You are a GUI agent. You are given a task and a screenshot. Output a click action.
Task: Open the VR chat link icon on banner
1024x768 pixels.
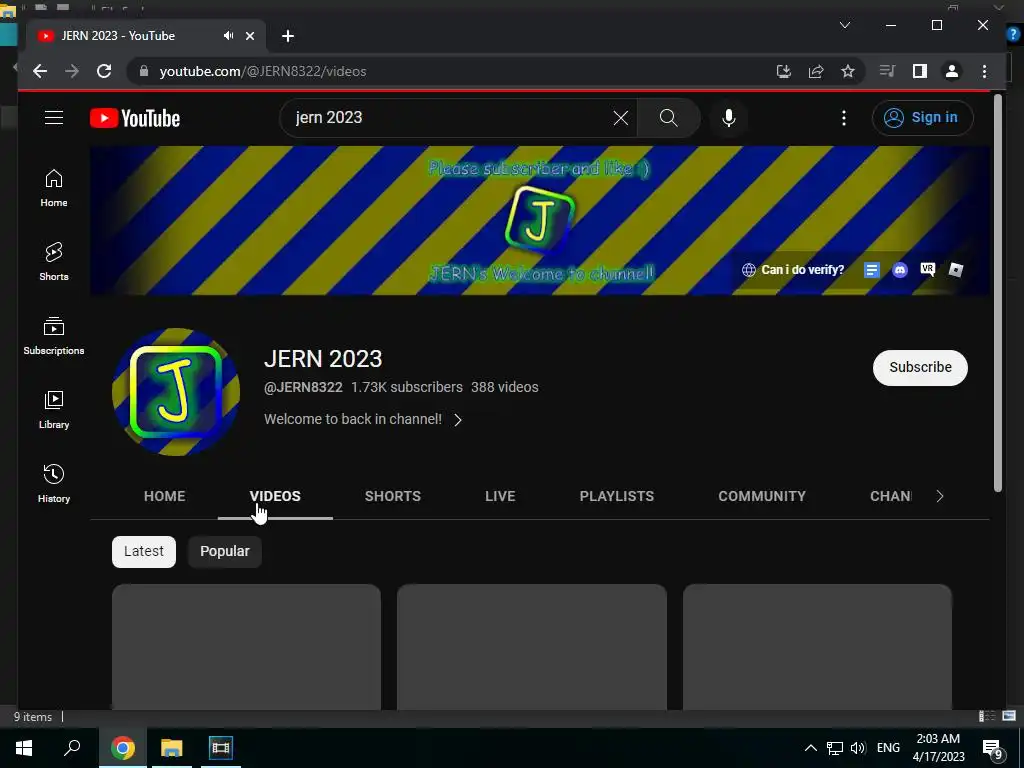[x=928, y=270]
